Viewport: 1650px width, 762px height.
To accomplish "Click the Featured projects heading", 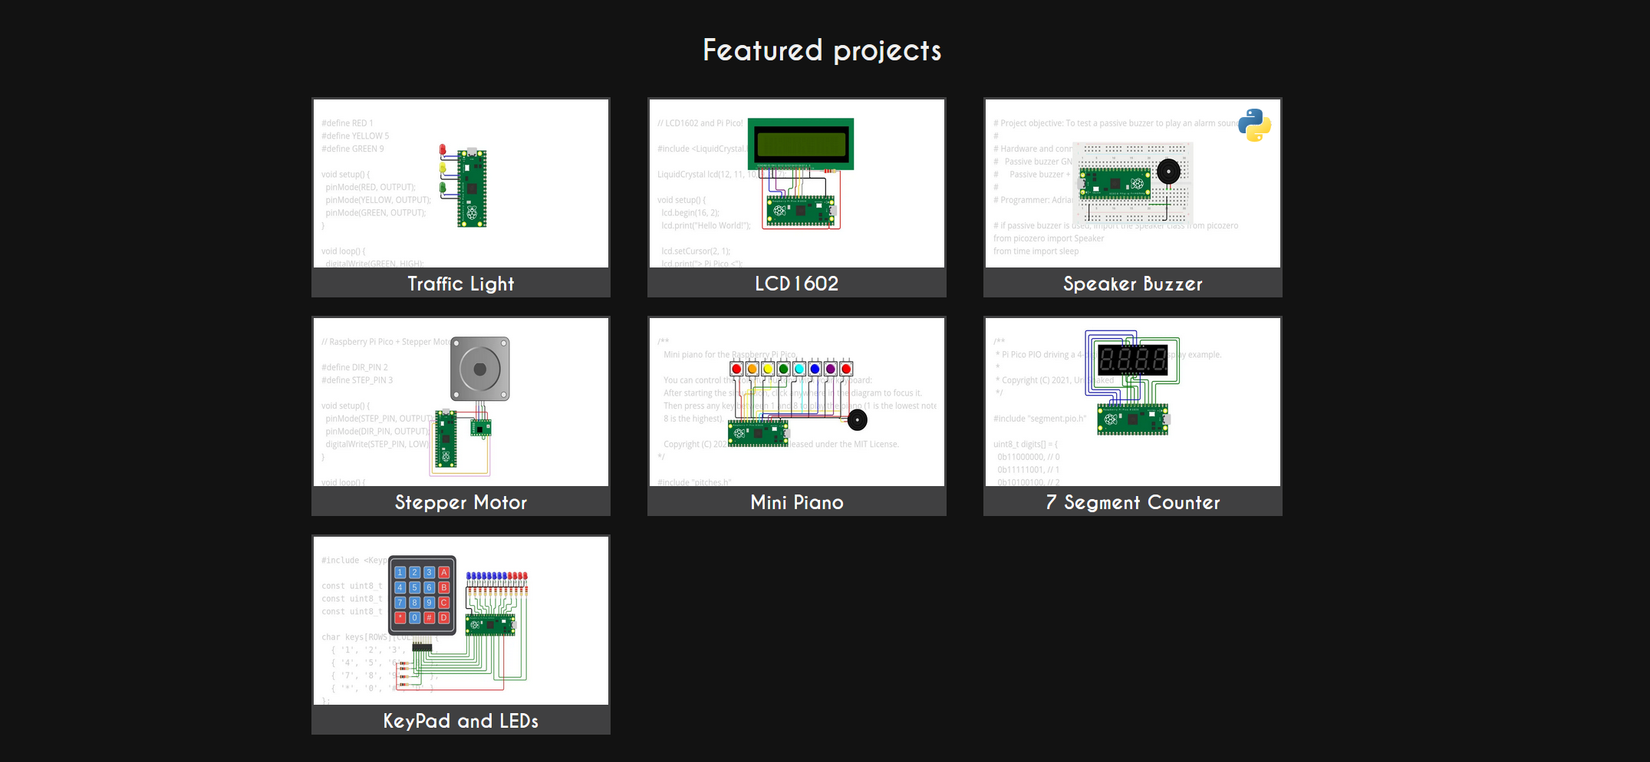I will click(x=822, y=50).
